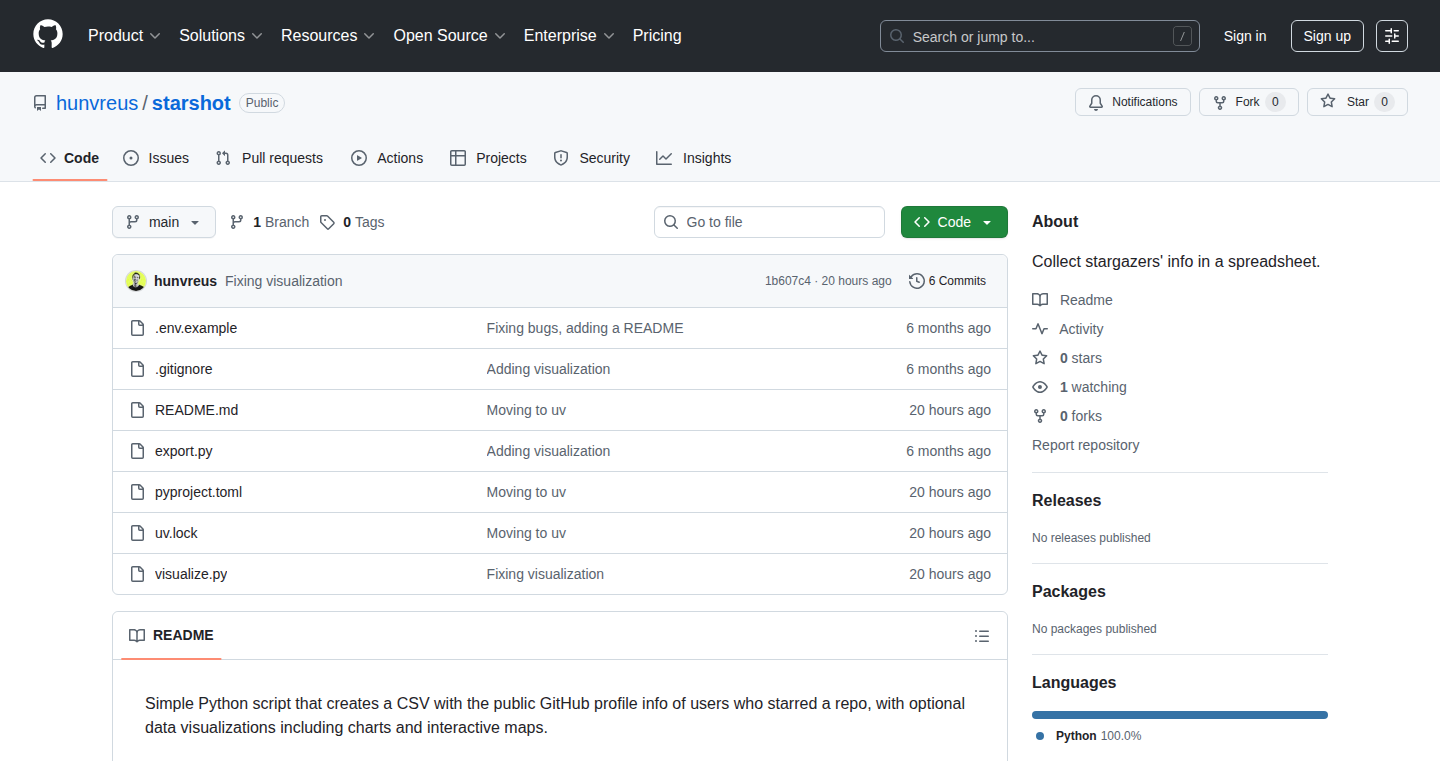
Task: Open the Packages section heading
Action: click(x=1069, y=591)
